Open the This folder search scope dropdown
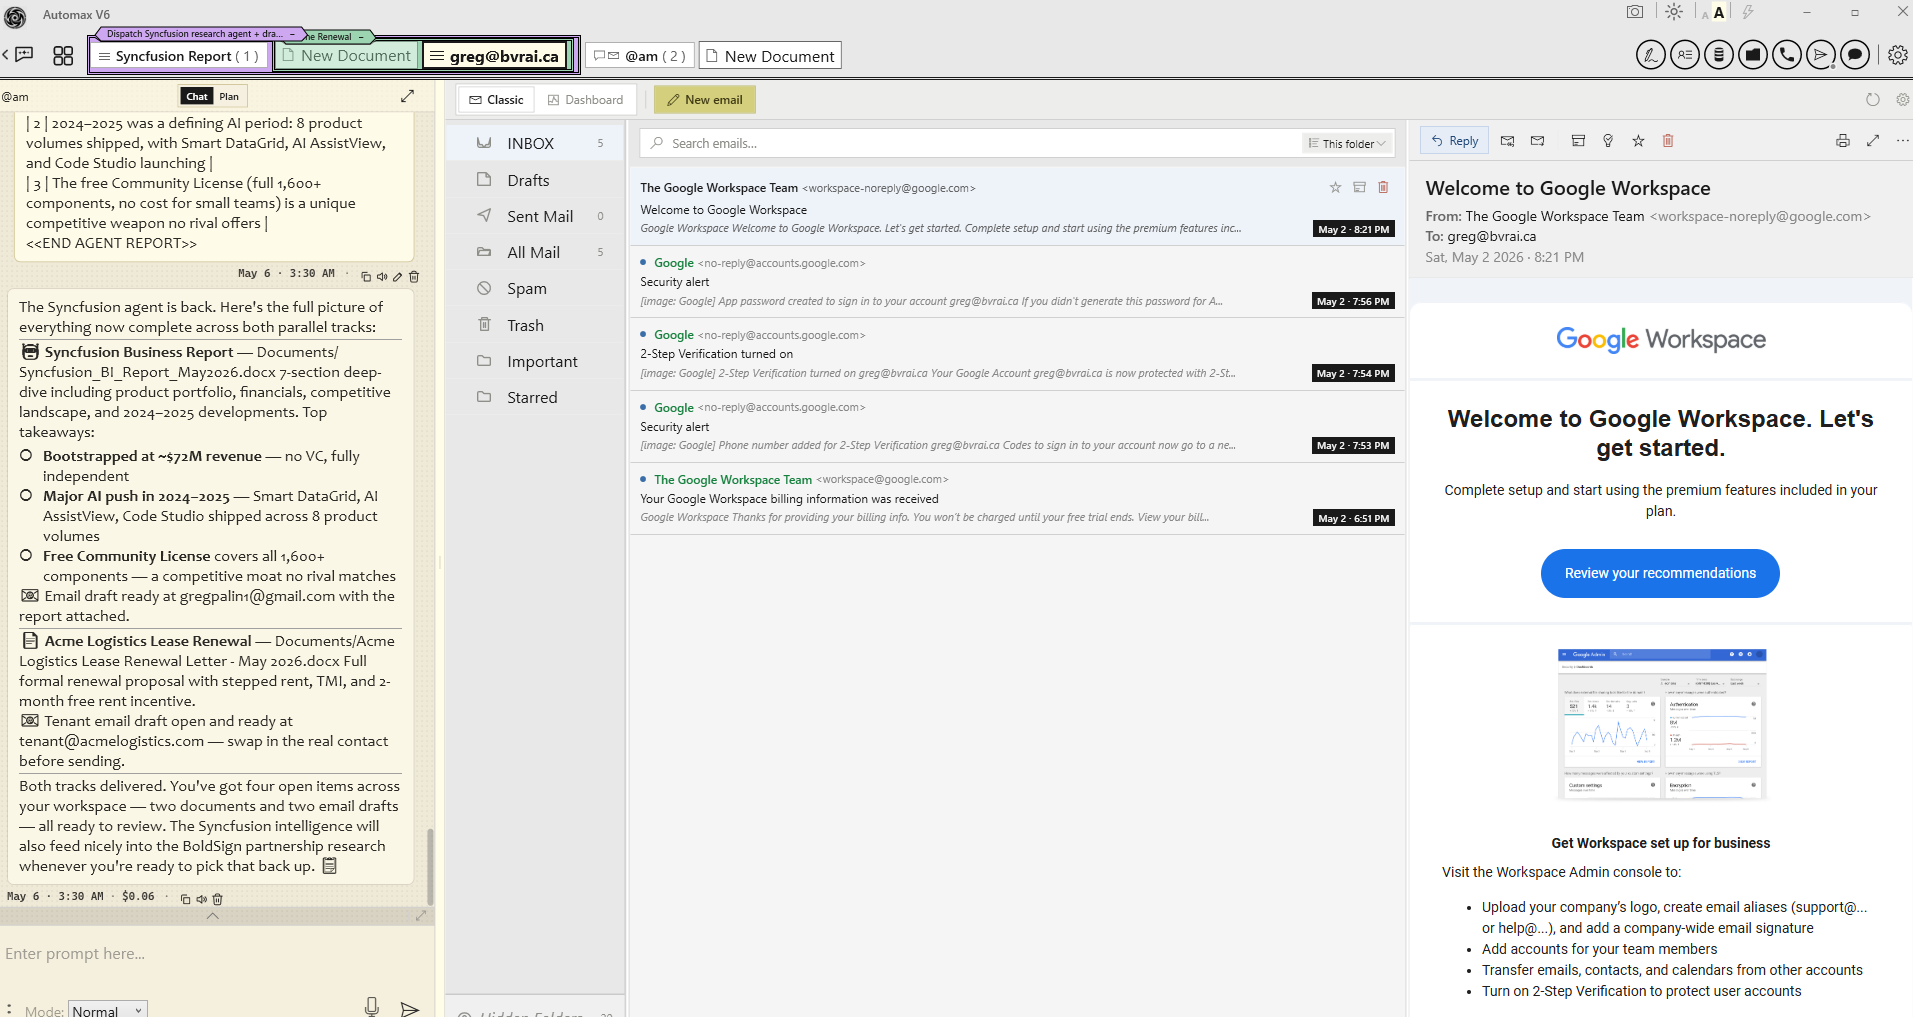The width and height of the screenshot is (1913, 1017). coord(1347,144)
